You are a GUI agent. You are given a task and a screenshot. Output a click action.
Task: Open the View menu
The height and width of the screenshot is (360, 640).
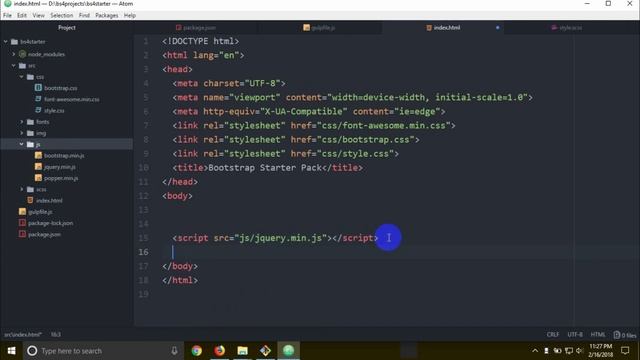pos(38,16)
